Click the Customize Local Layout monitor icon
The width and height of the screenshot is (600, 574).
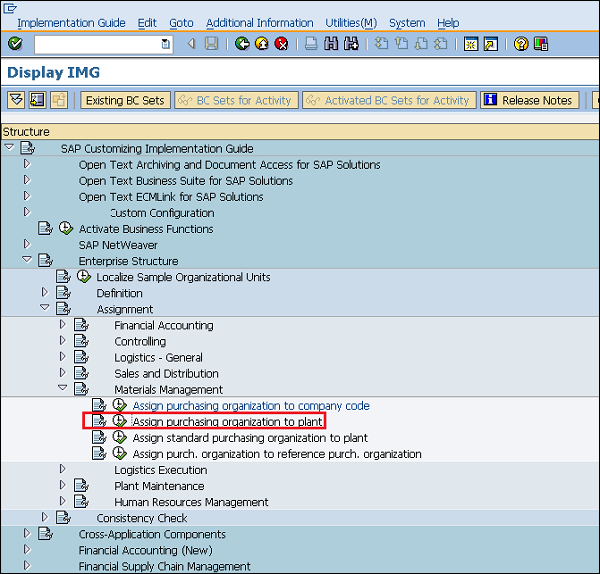coord(541,44)
